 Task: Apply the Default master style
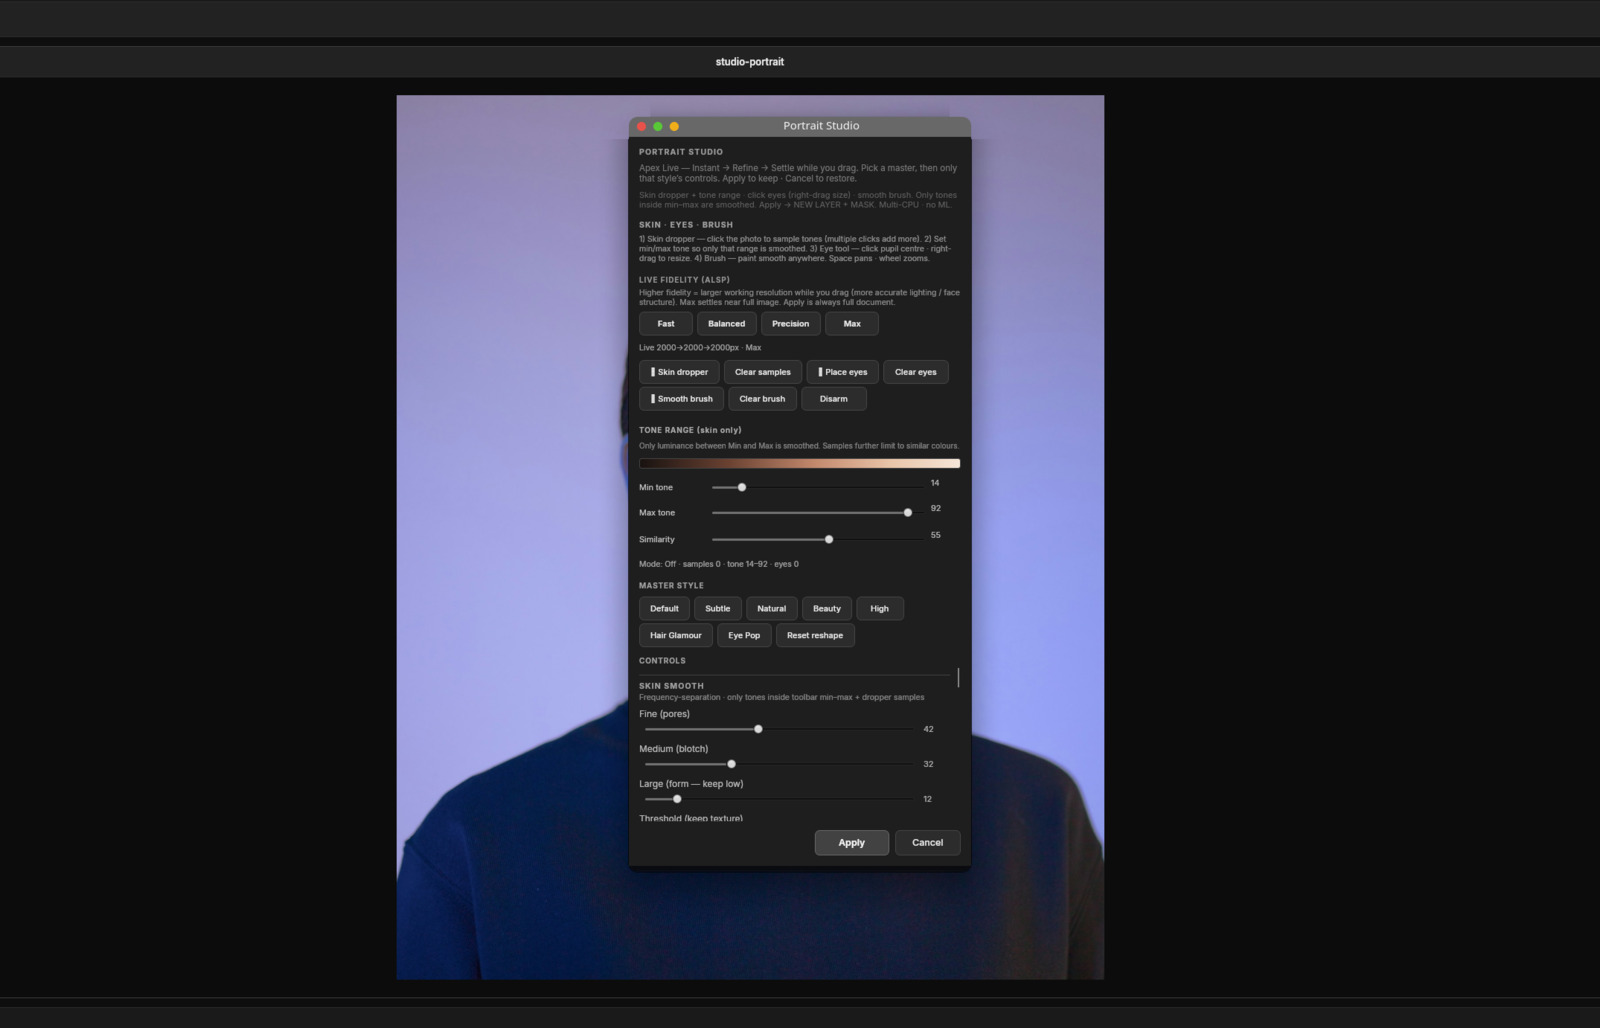tap(664, 609)
